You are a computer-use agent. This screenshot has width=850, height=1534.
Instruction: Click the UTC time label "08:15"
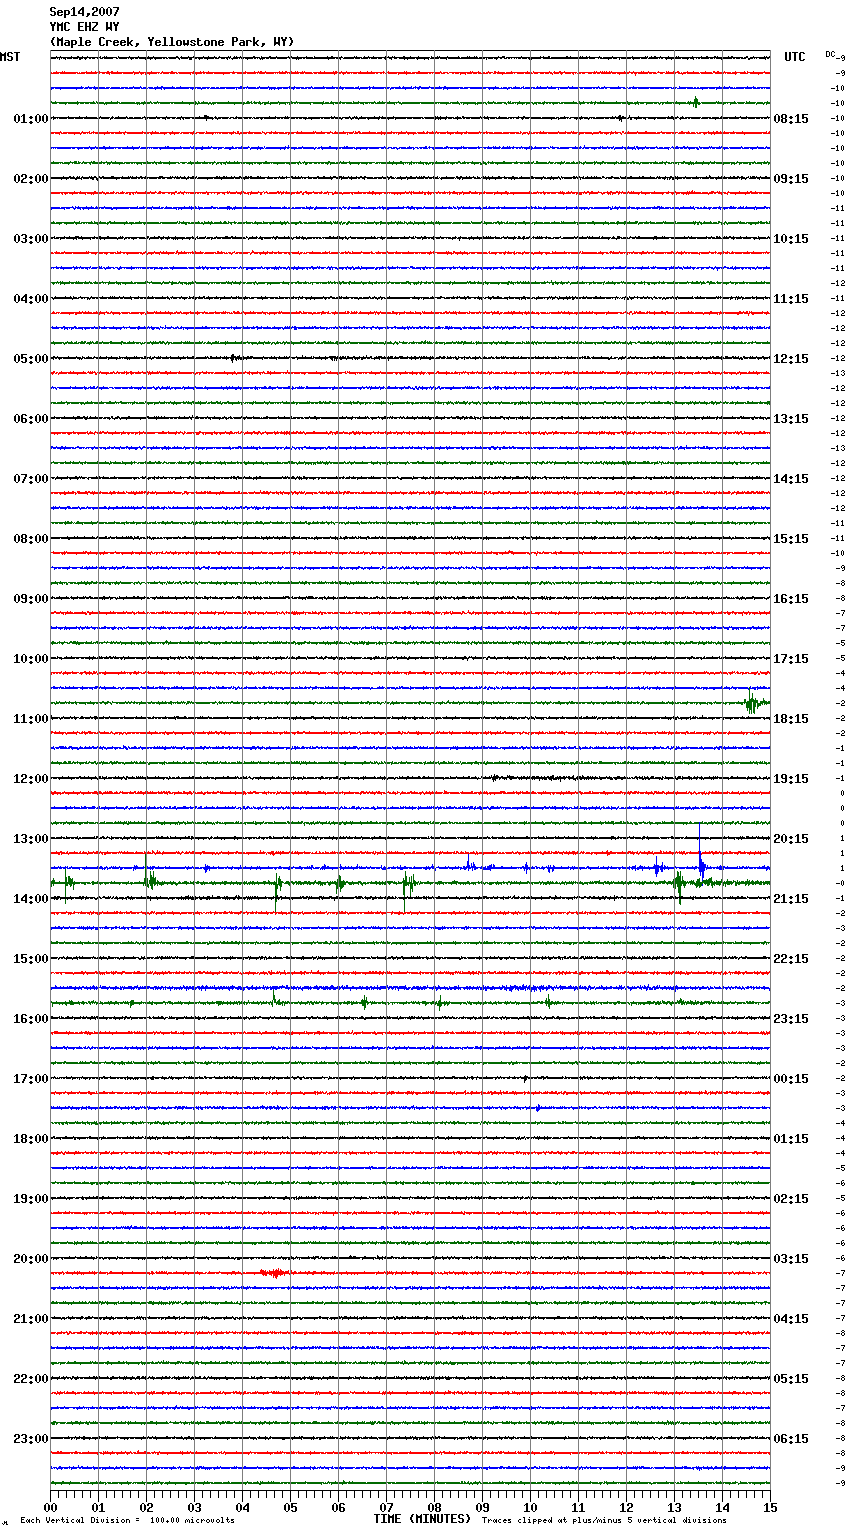(x=791, y=119)
